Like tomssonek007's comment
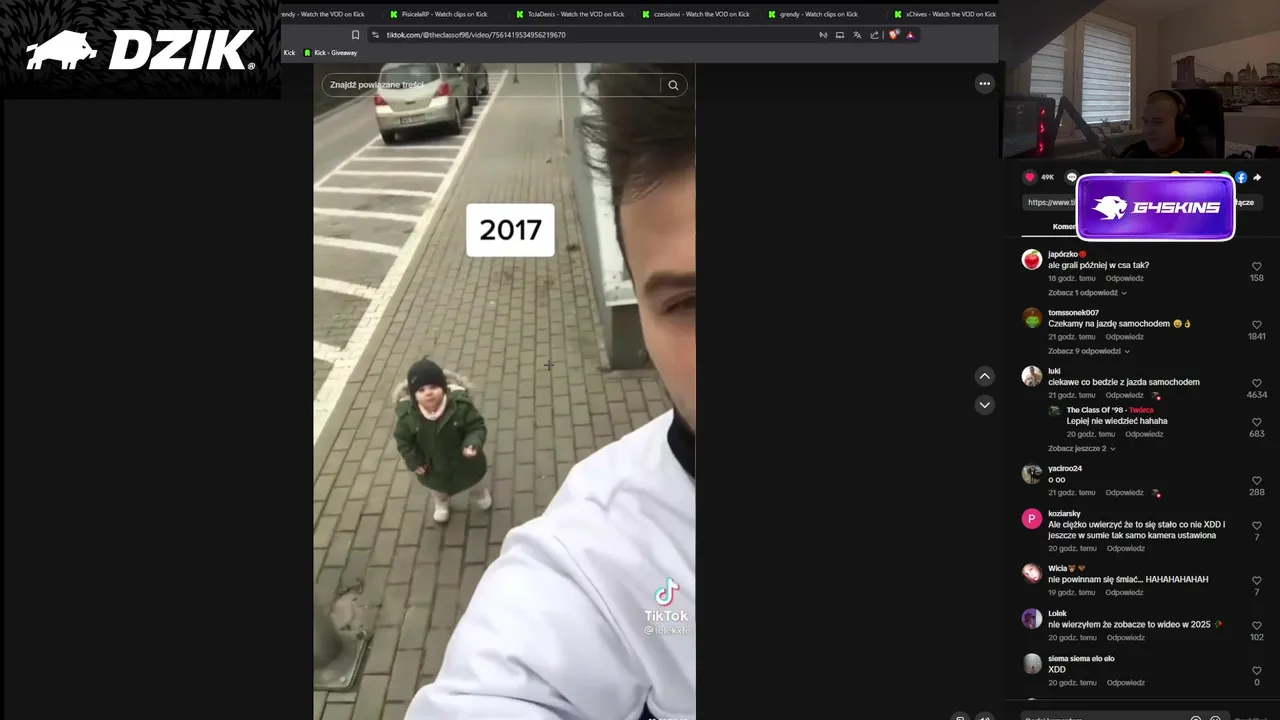The width and height of the screenshot is (1280, 720). coord(1257,325)
